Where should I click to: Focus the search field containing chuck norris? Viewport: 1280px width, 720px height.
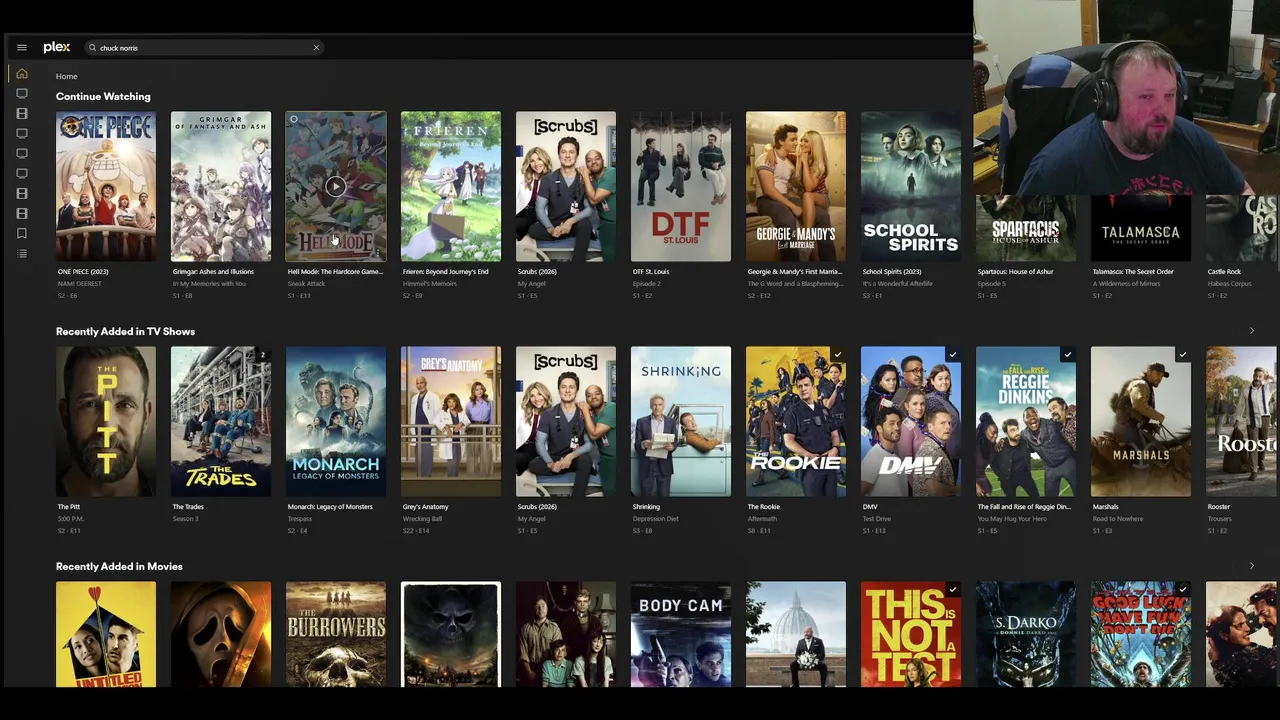coord(204,47)
